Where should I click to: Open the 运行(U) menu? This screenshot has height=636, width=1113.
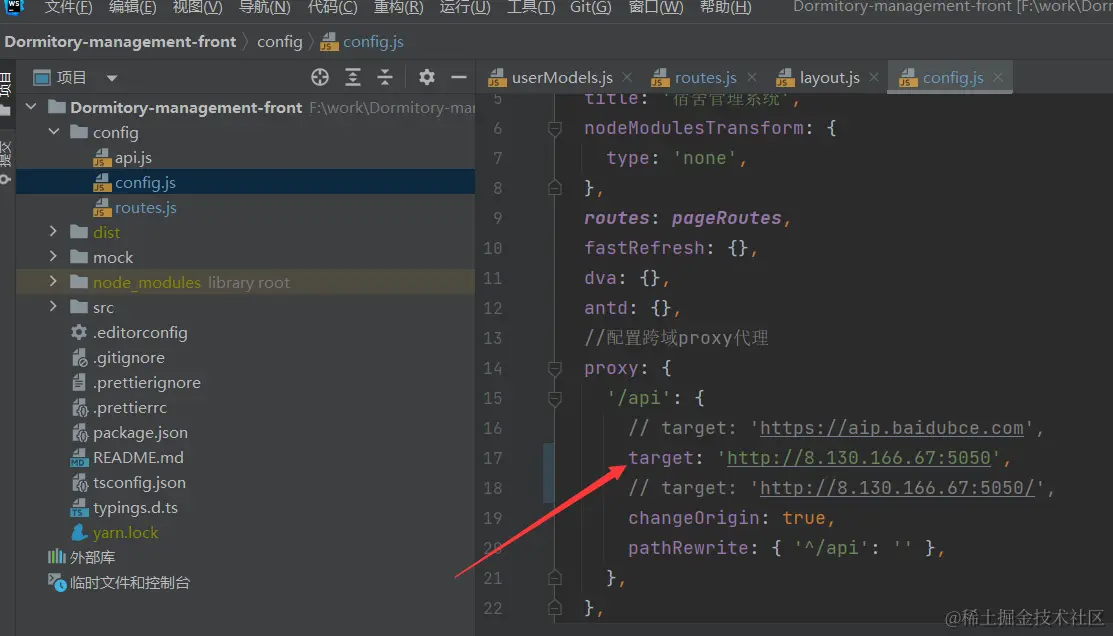click(464, 8)
